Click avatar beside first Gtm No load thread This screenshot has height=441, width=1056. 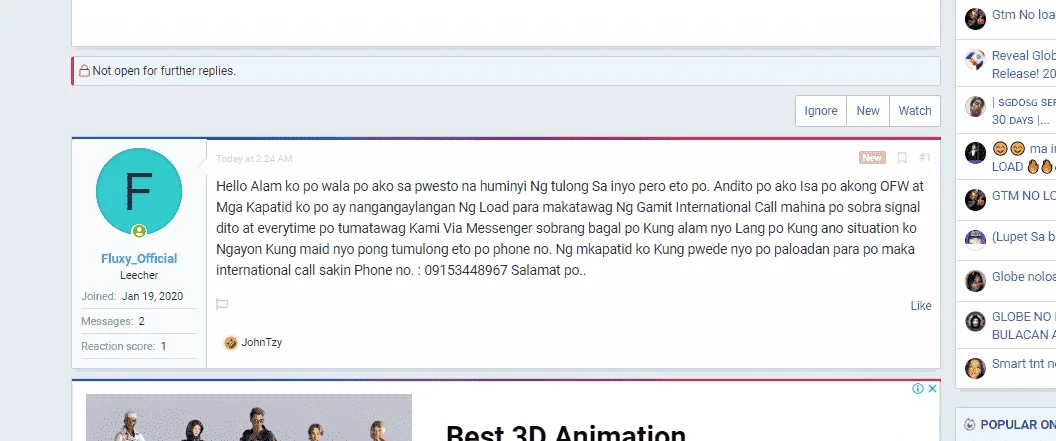tap(975, 19)
